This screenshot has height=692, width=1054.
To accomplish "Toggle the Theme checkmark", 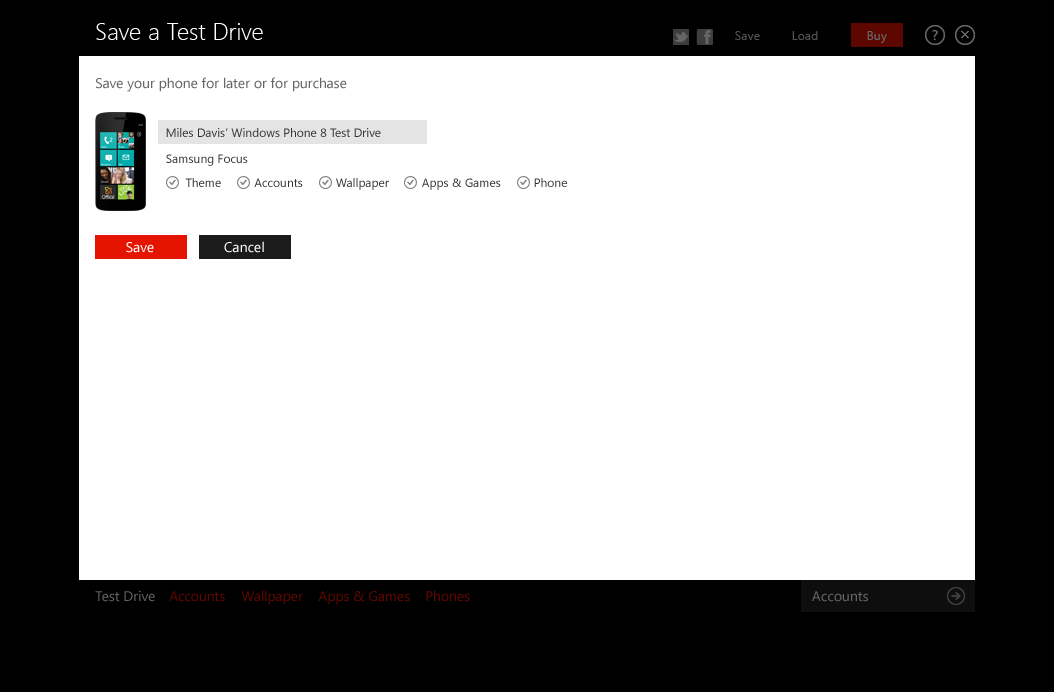I will click(173, 183).
